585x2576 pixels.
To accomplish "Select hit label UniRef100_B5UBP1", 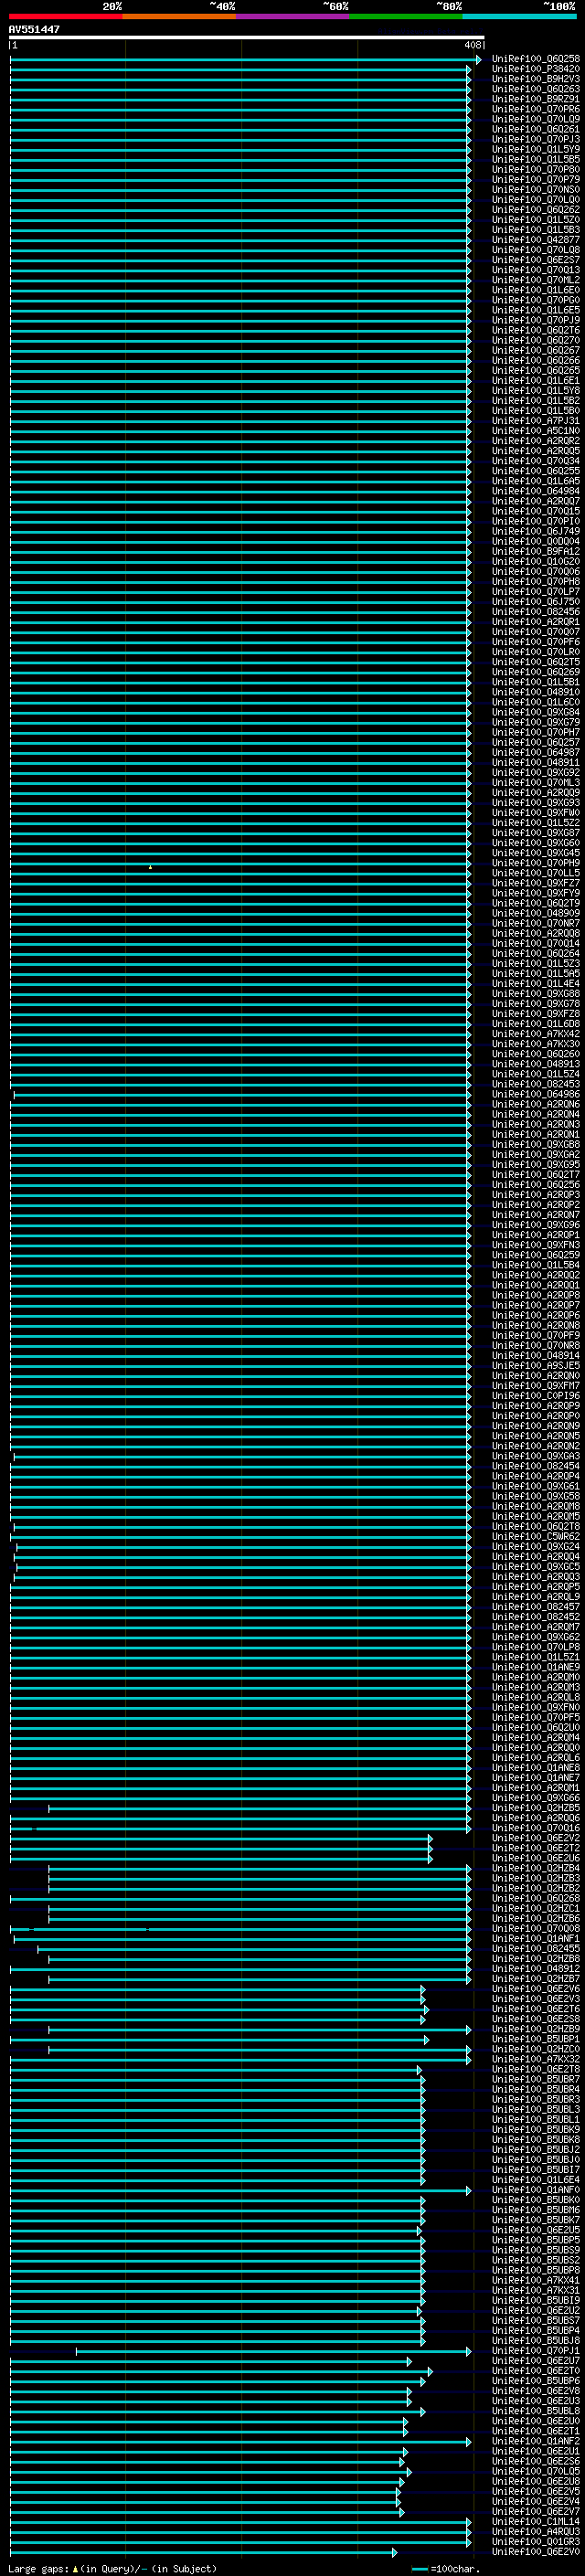I will (536, 2039).
